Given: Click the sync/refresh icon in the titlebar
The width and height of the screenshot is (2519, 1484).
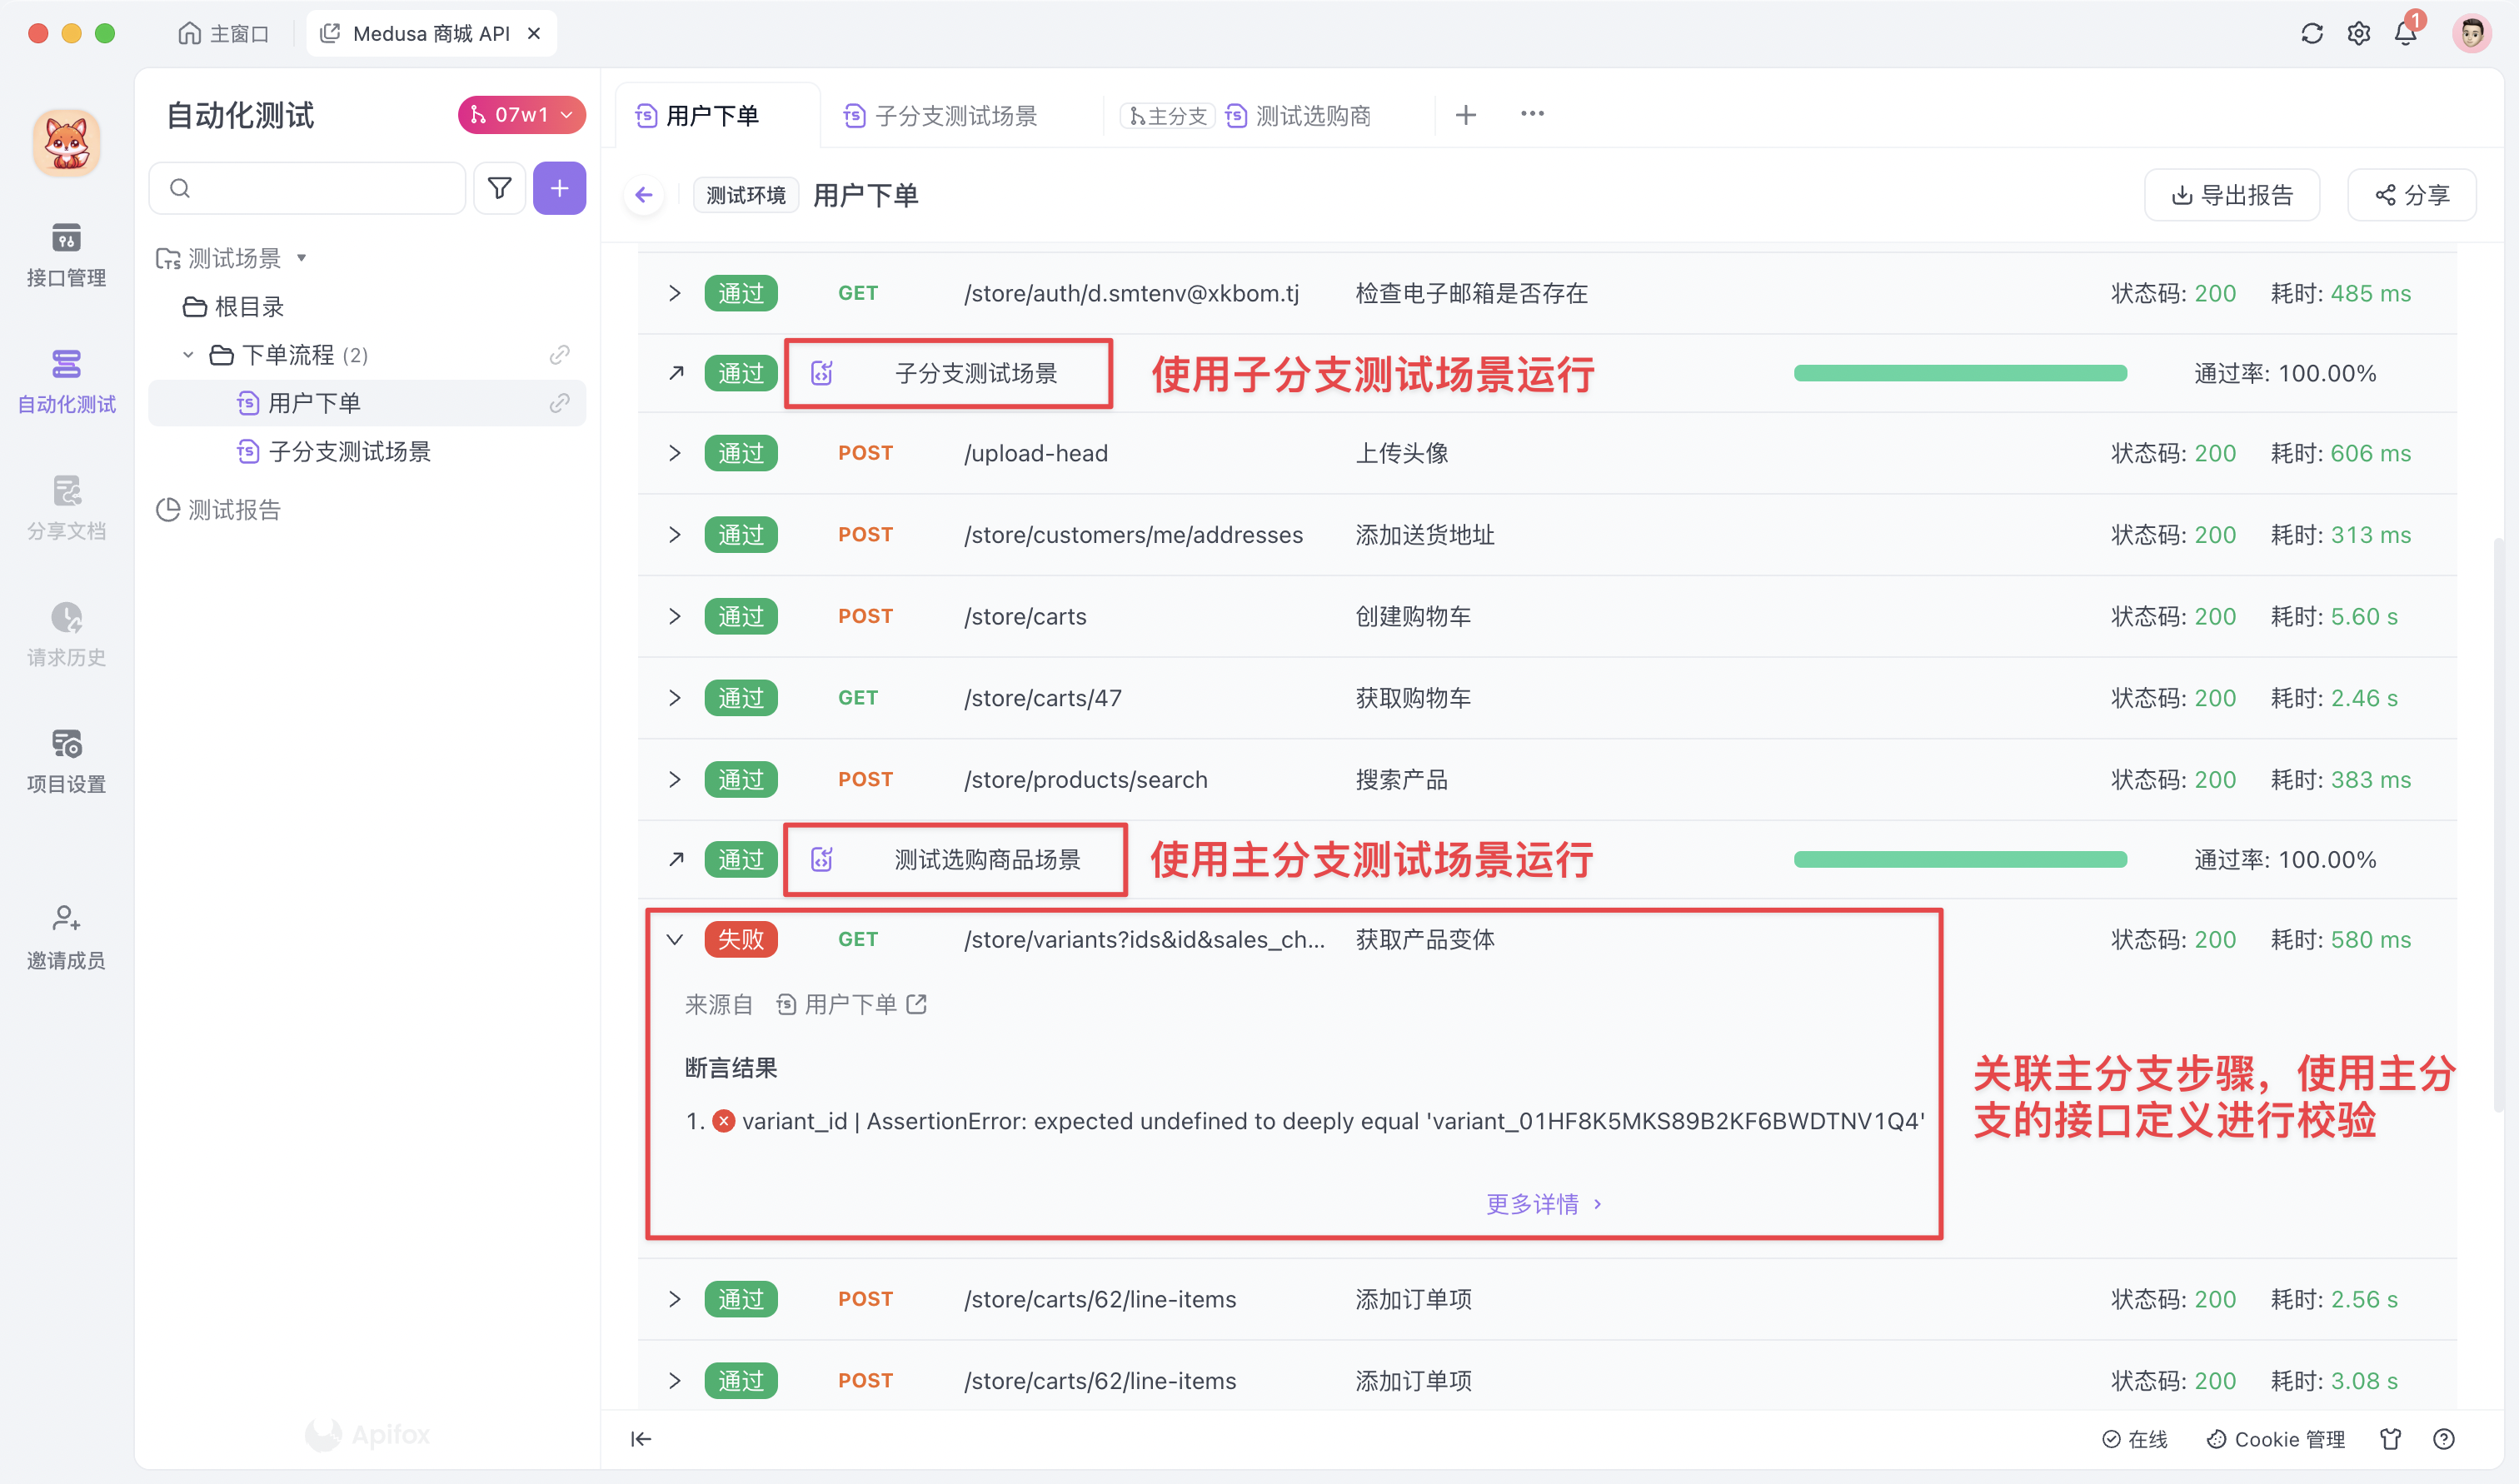Looking at the screenshot, I should pos(2311,33).
